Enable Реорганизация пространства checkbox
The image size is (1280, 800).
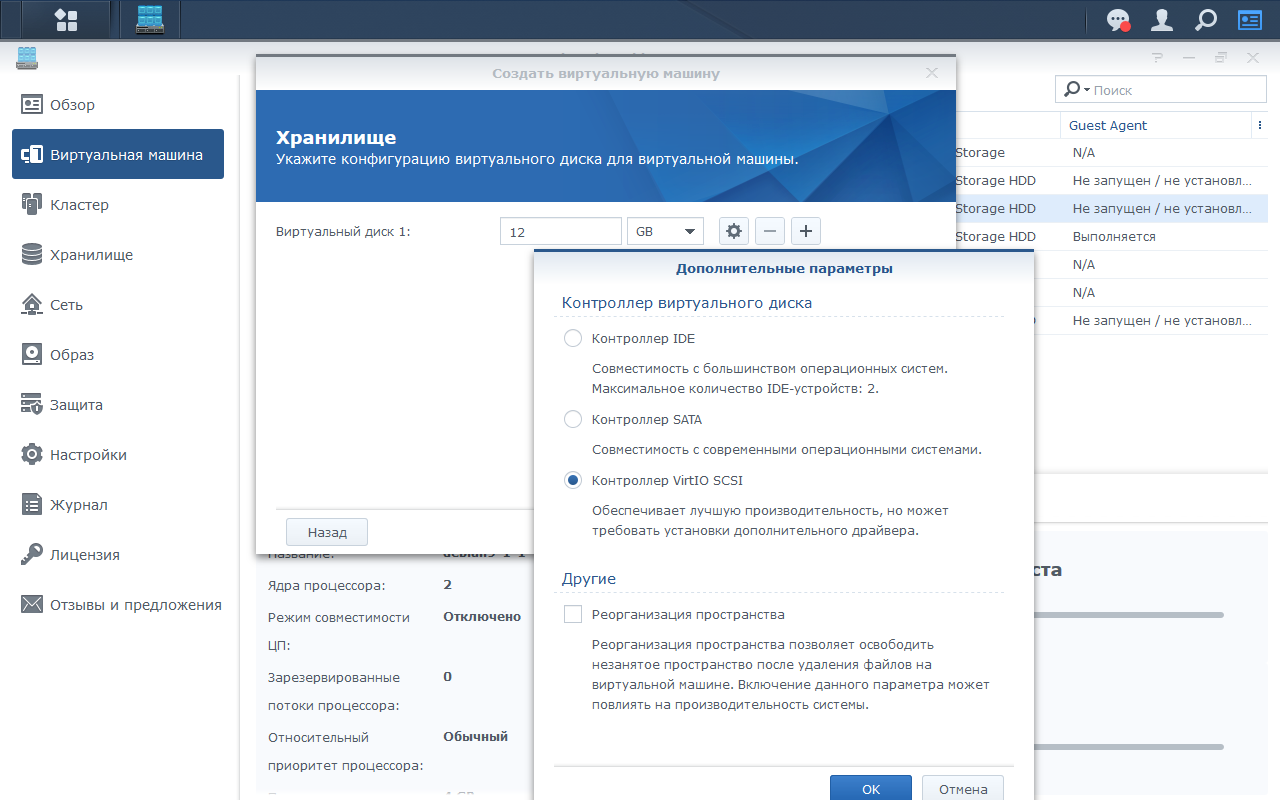[x=573, y=615]
